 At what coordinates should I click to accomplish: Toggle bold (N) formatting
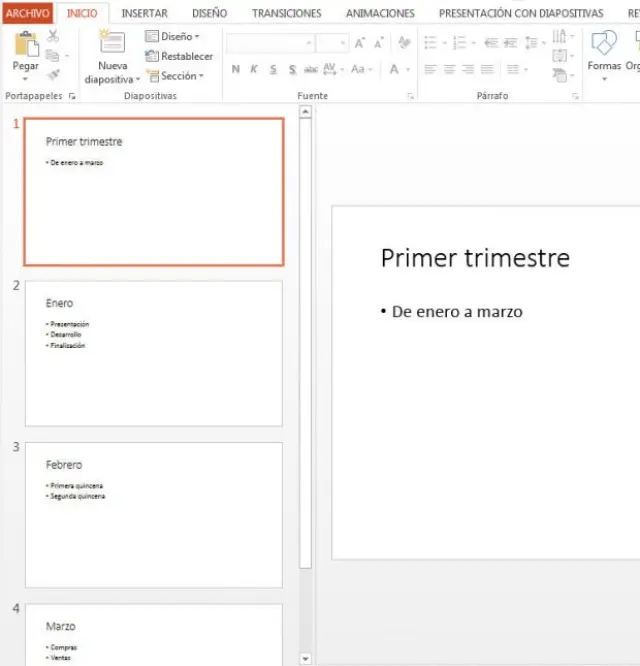[x=236, y=69]
